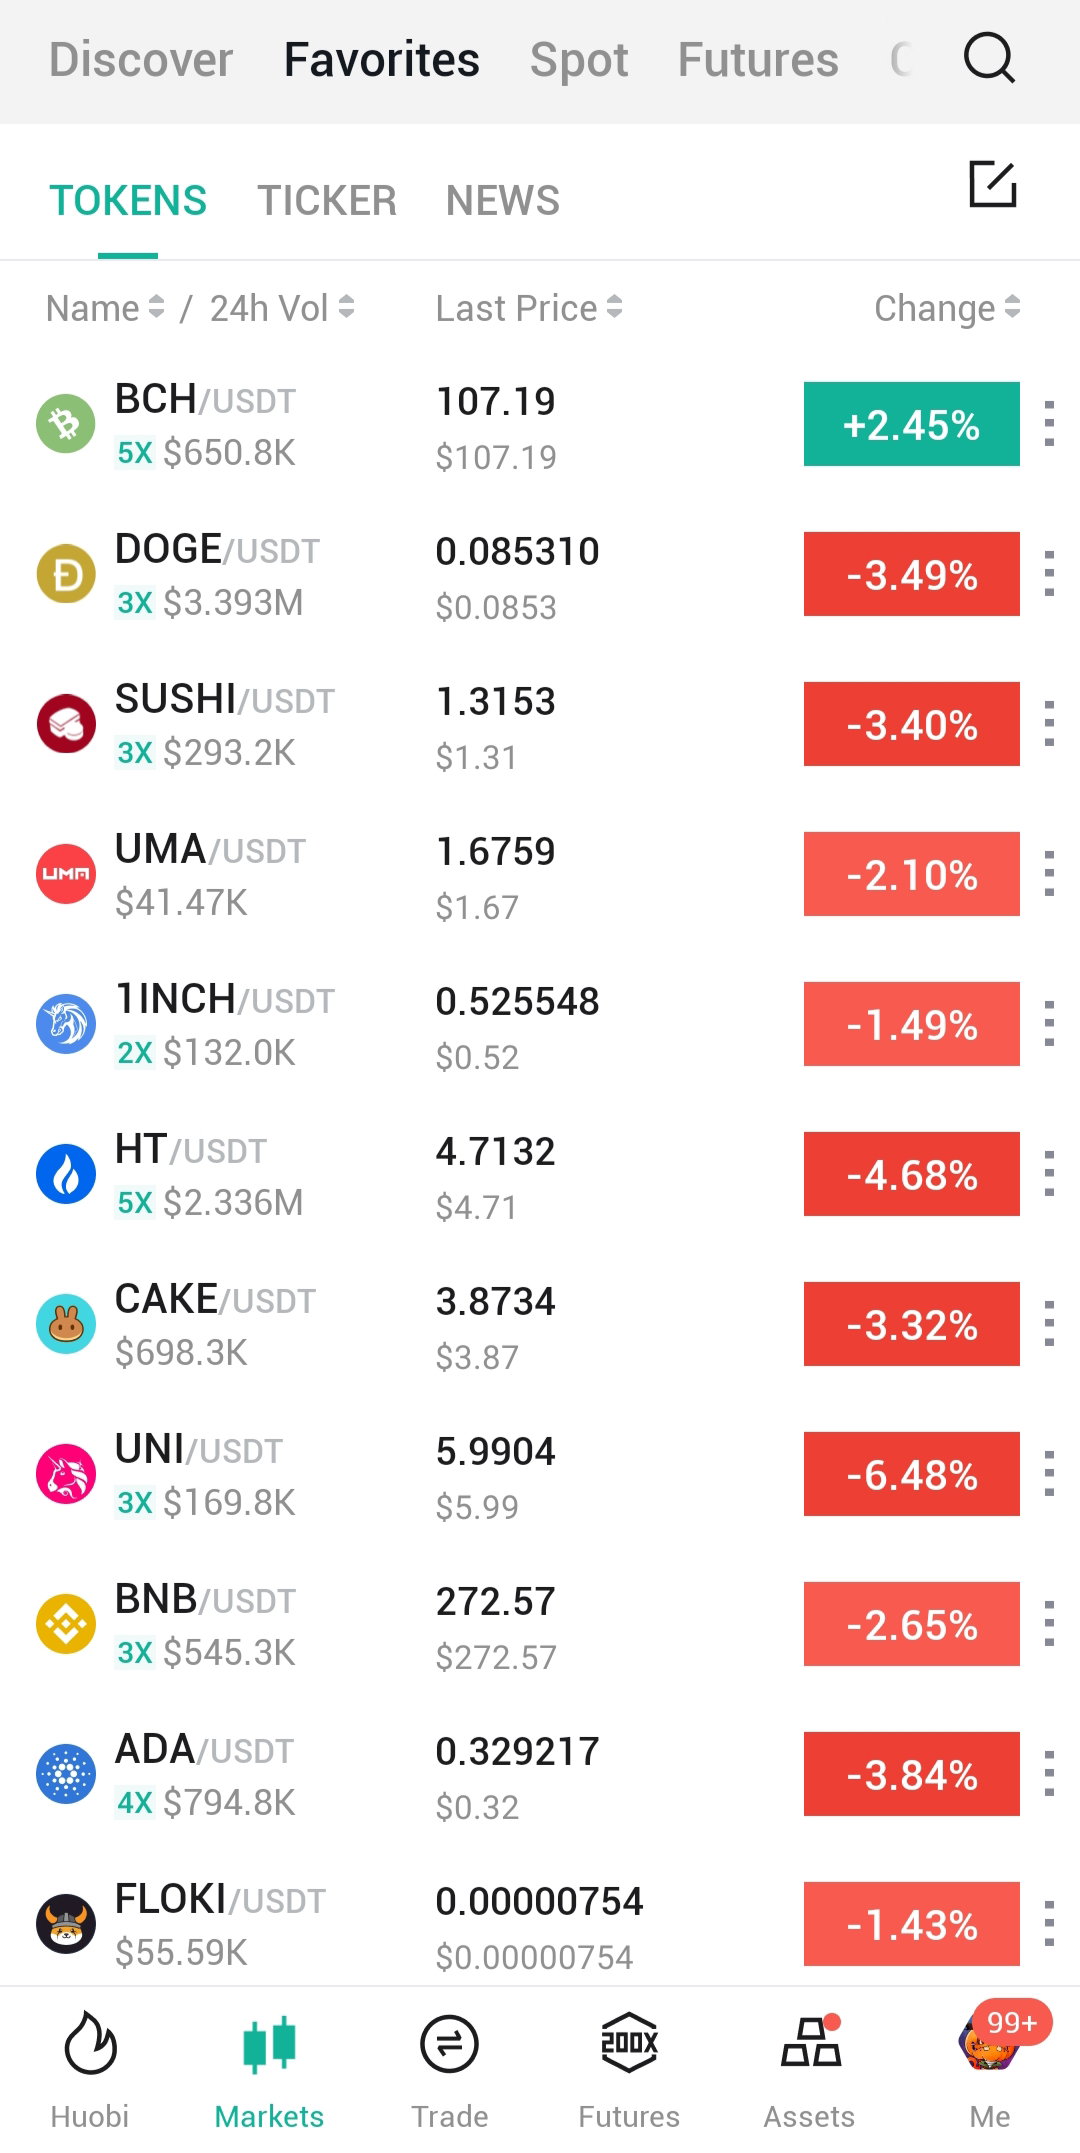Open the Me profile avatar
This screenshot has height=2153, width=1080.
pos(989,2043)
